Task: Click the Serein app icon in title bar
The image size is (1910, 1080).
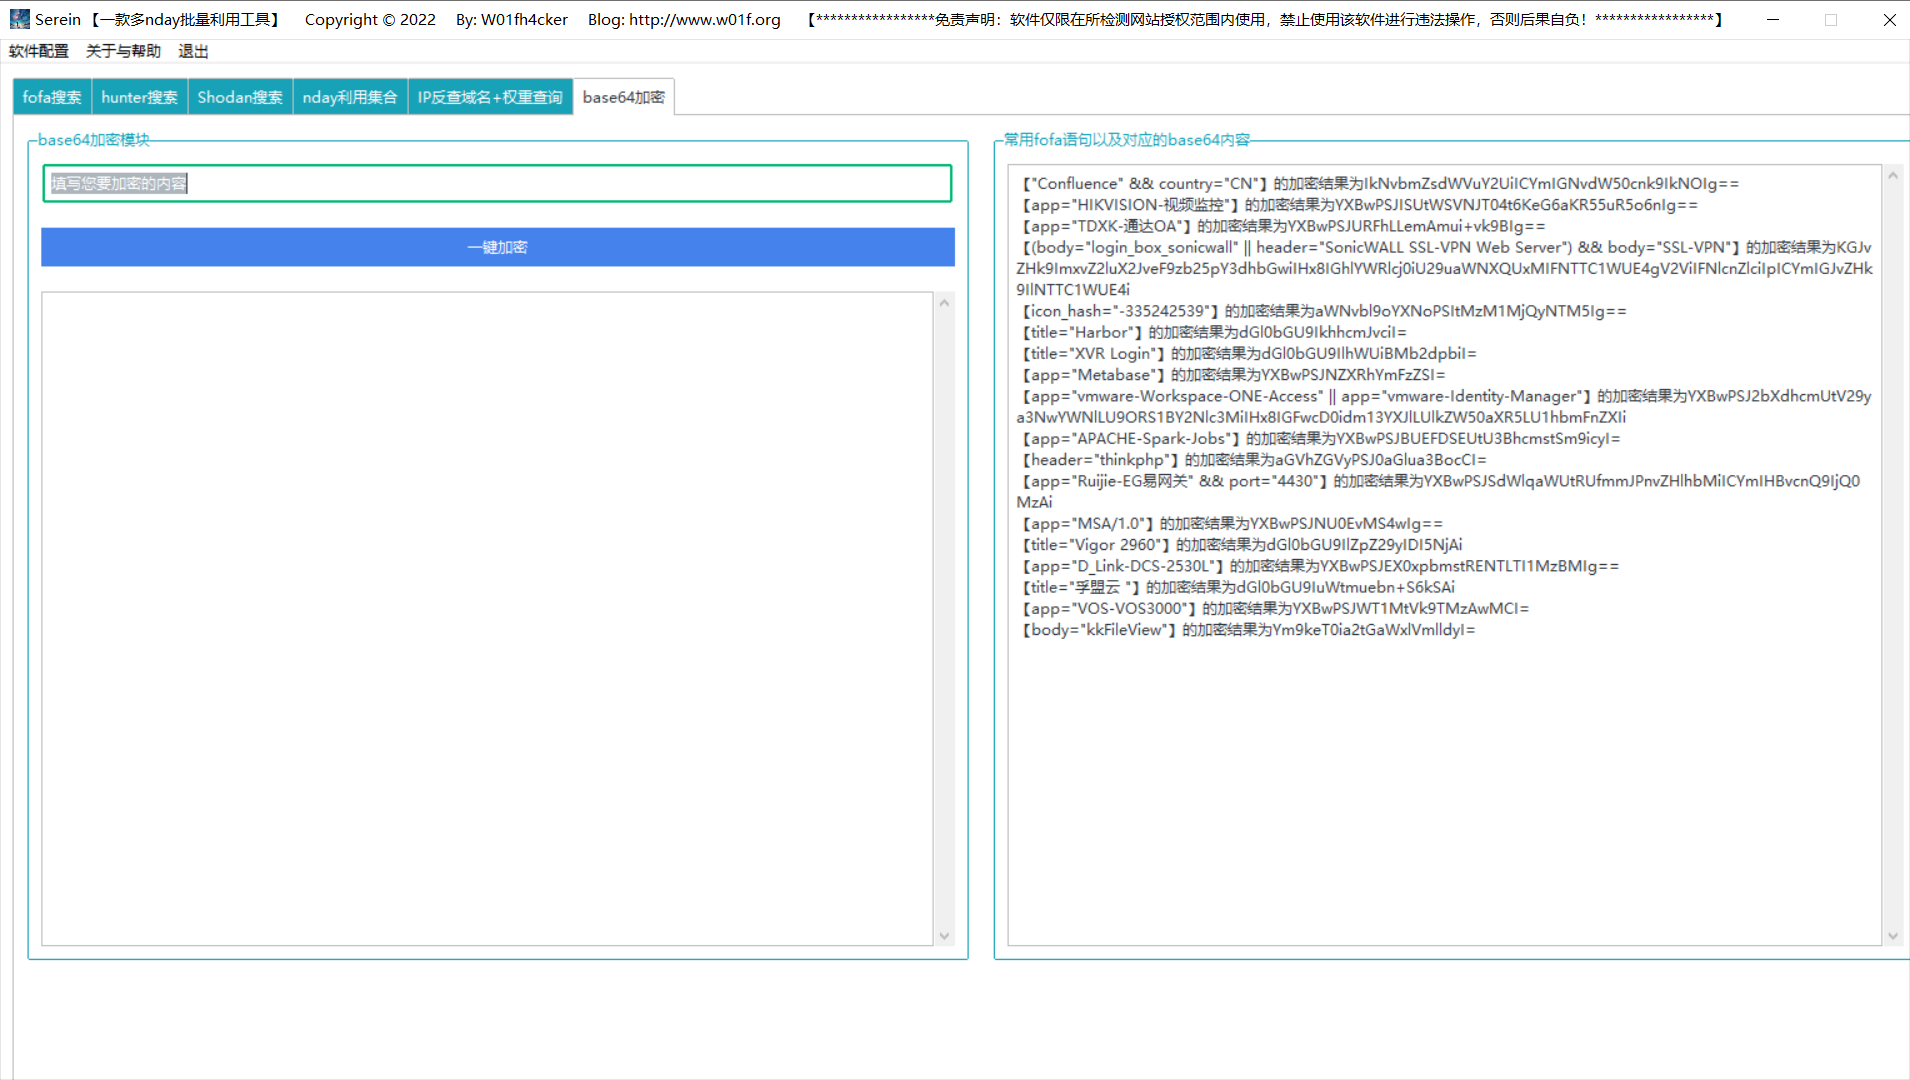Action: tap(20, 19)
